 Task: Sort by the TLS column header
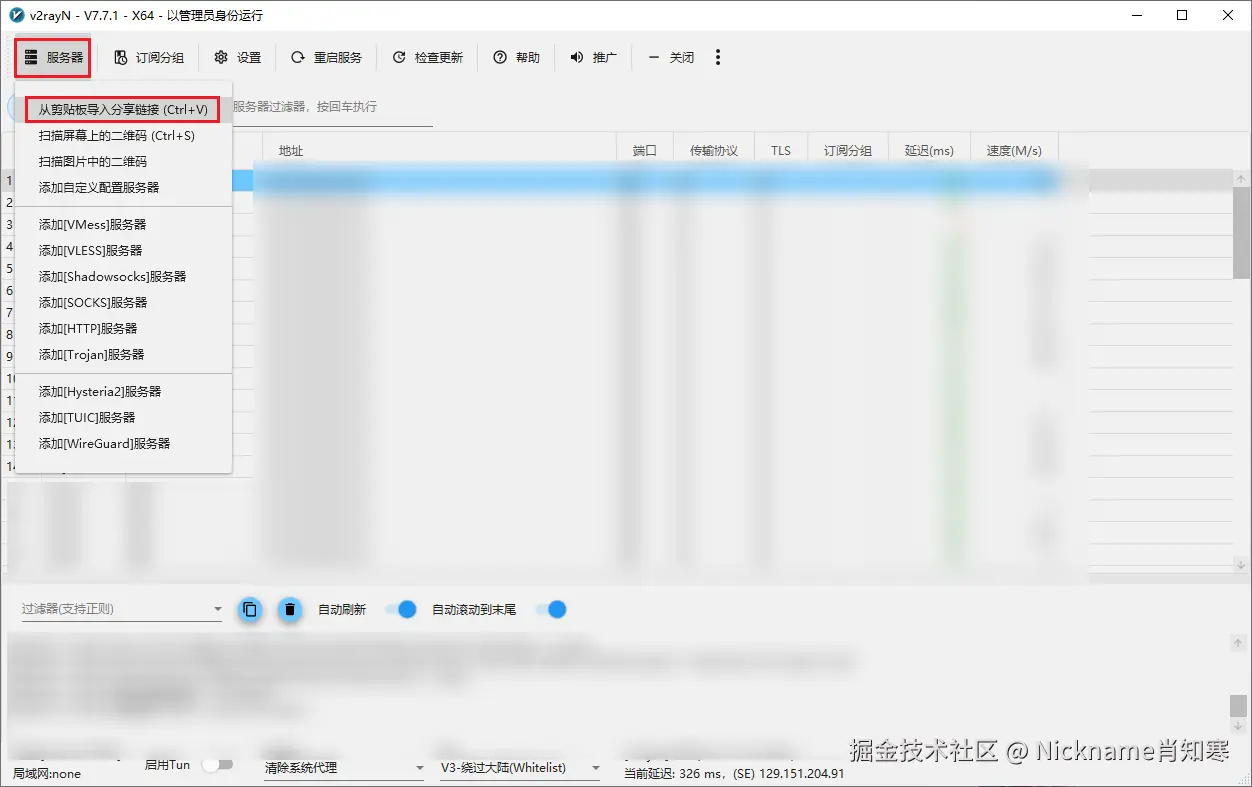pos(781,151)
